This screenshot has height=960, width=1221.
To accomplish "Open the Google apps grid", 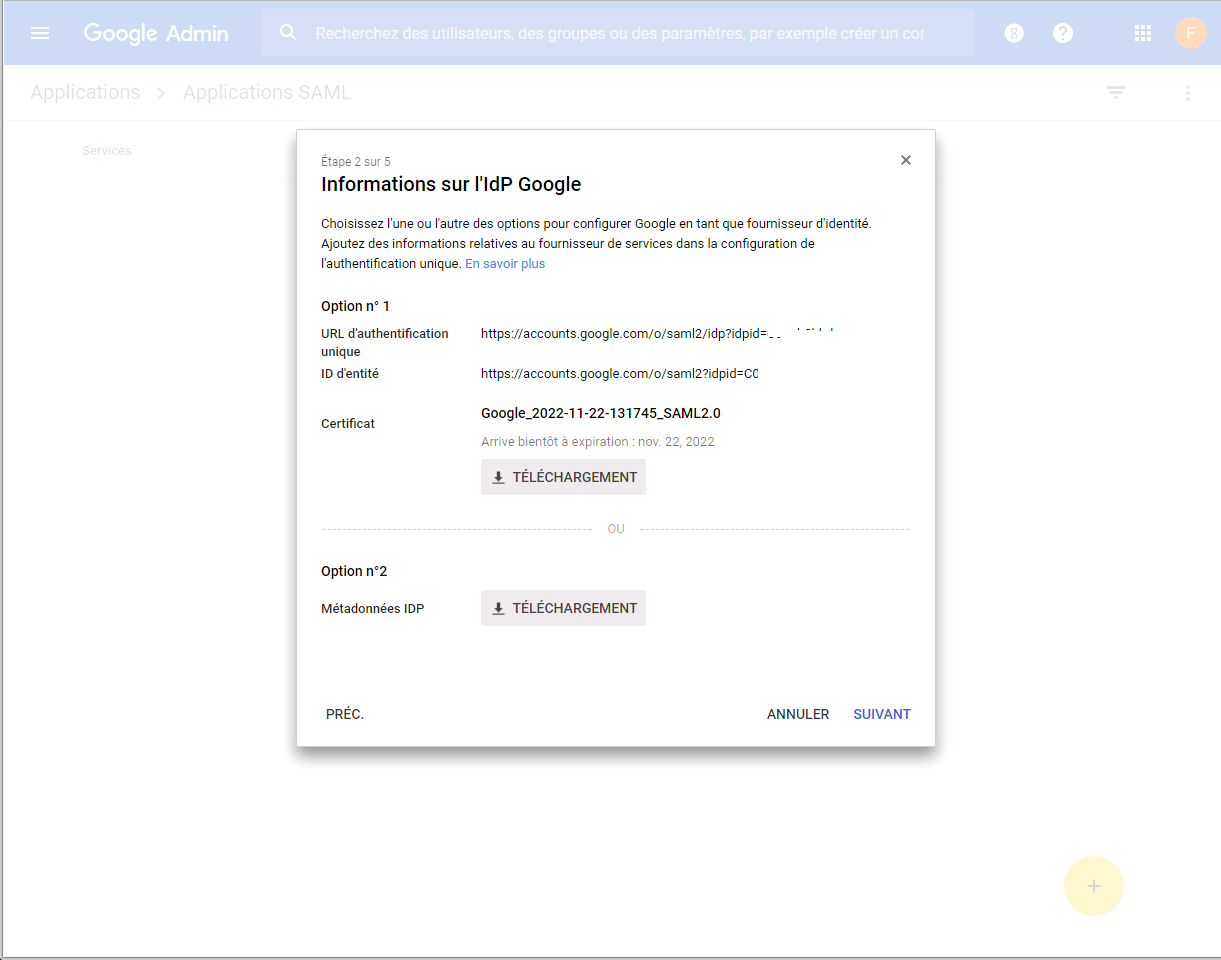I will [x=1143, y=33].
